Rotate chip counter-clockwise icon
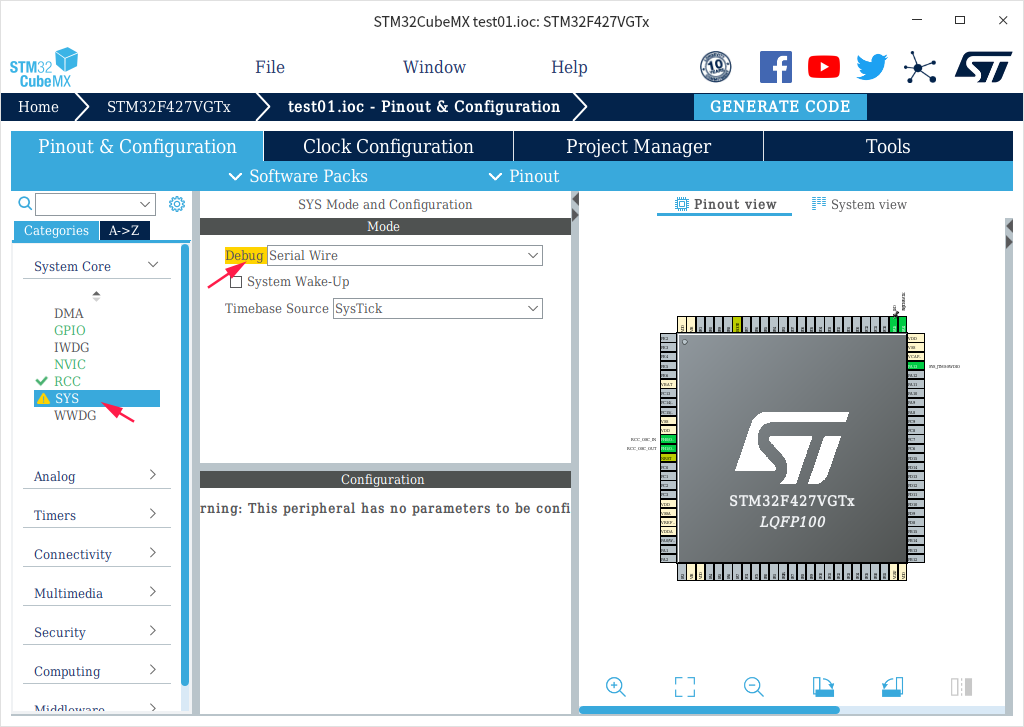Viewport: 1024px width, 727px height. pos(892,687)
